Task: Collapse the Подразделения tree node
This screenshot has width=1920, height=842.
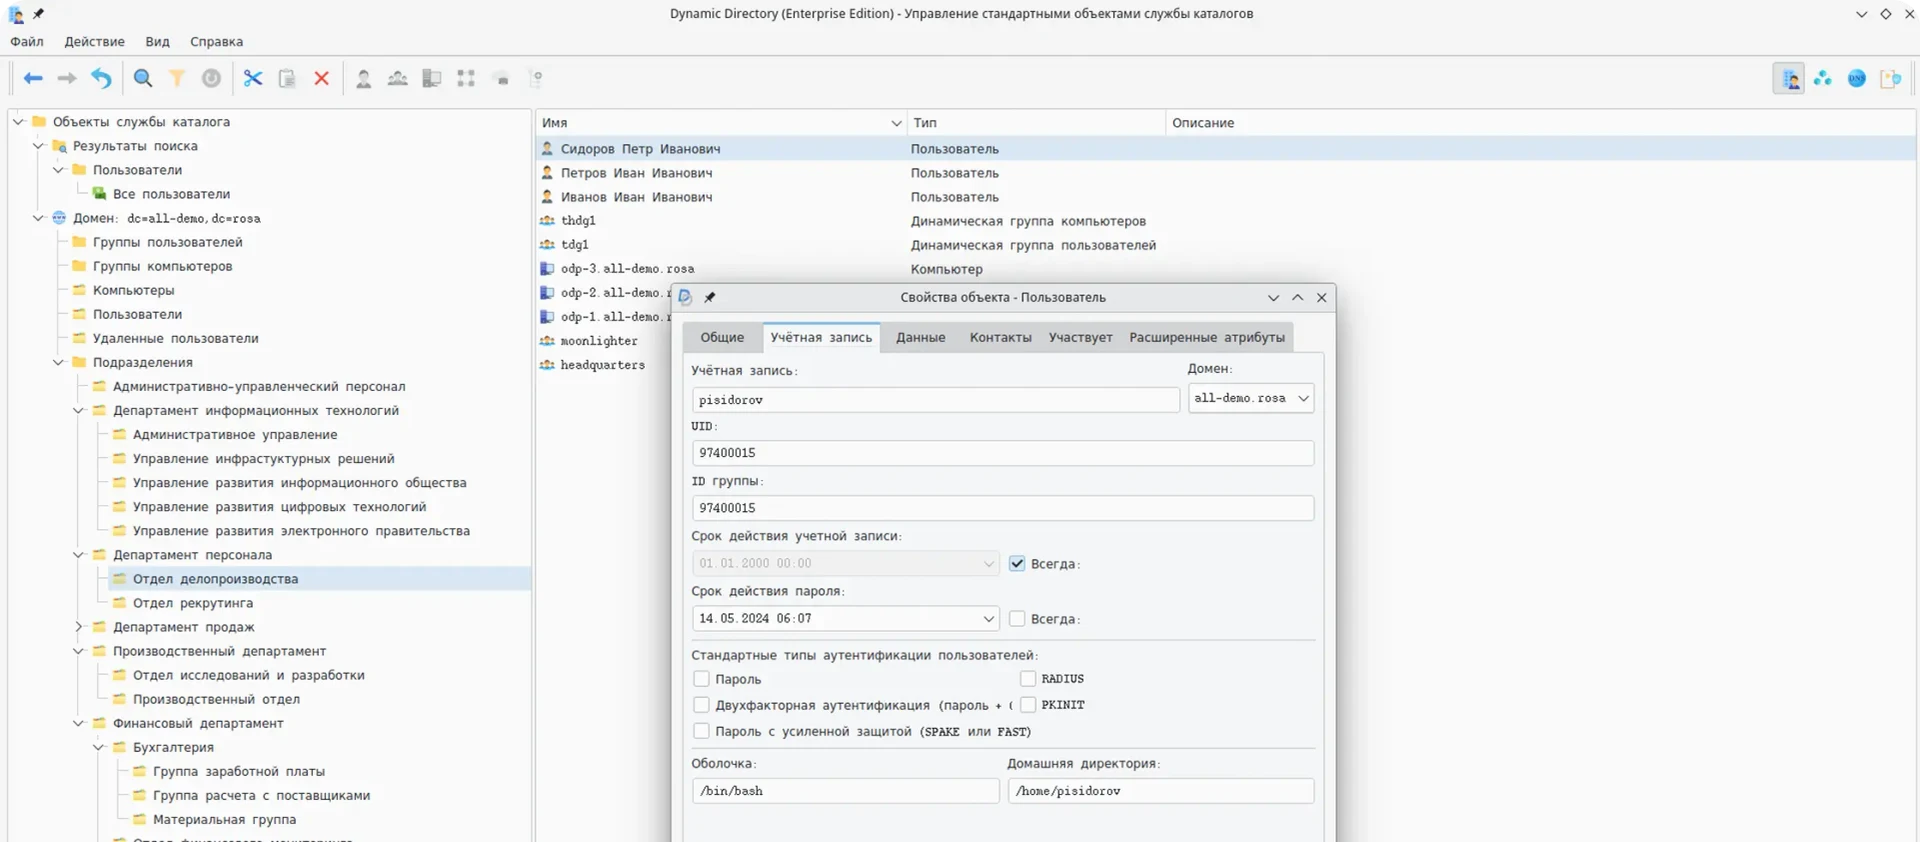Action: 58,362
